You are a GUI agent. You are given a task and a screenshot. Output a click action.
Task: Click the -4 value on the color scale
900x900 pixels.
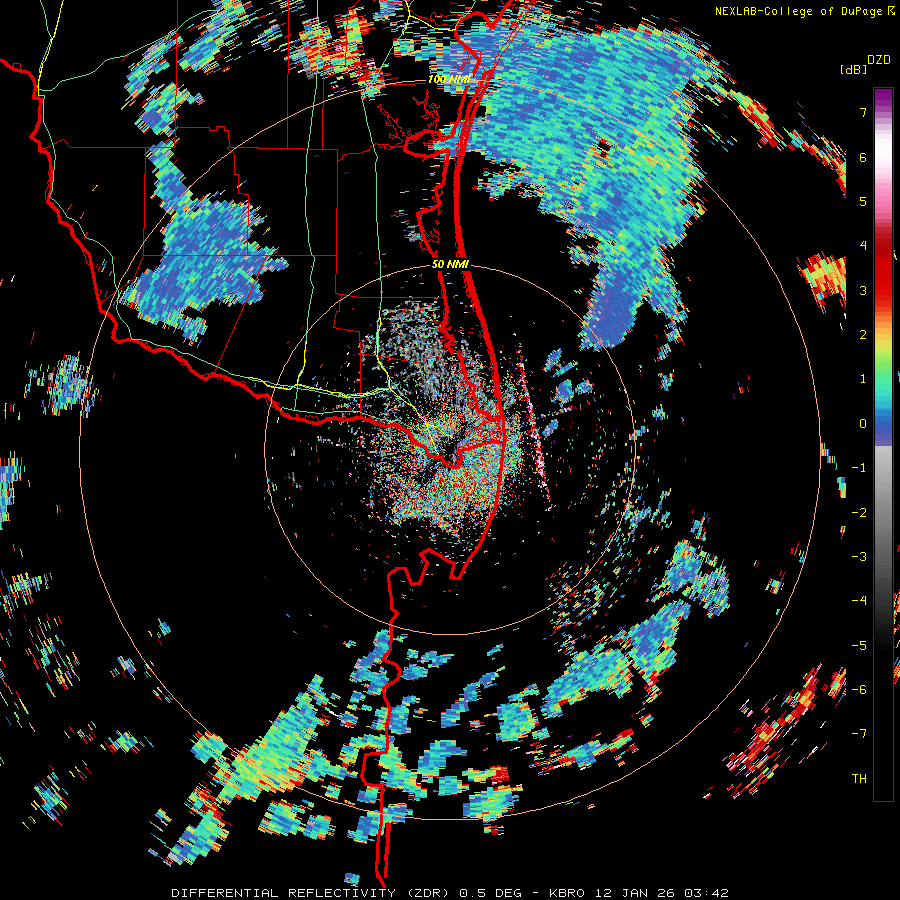pos(859,600)
